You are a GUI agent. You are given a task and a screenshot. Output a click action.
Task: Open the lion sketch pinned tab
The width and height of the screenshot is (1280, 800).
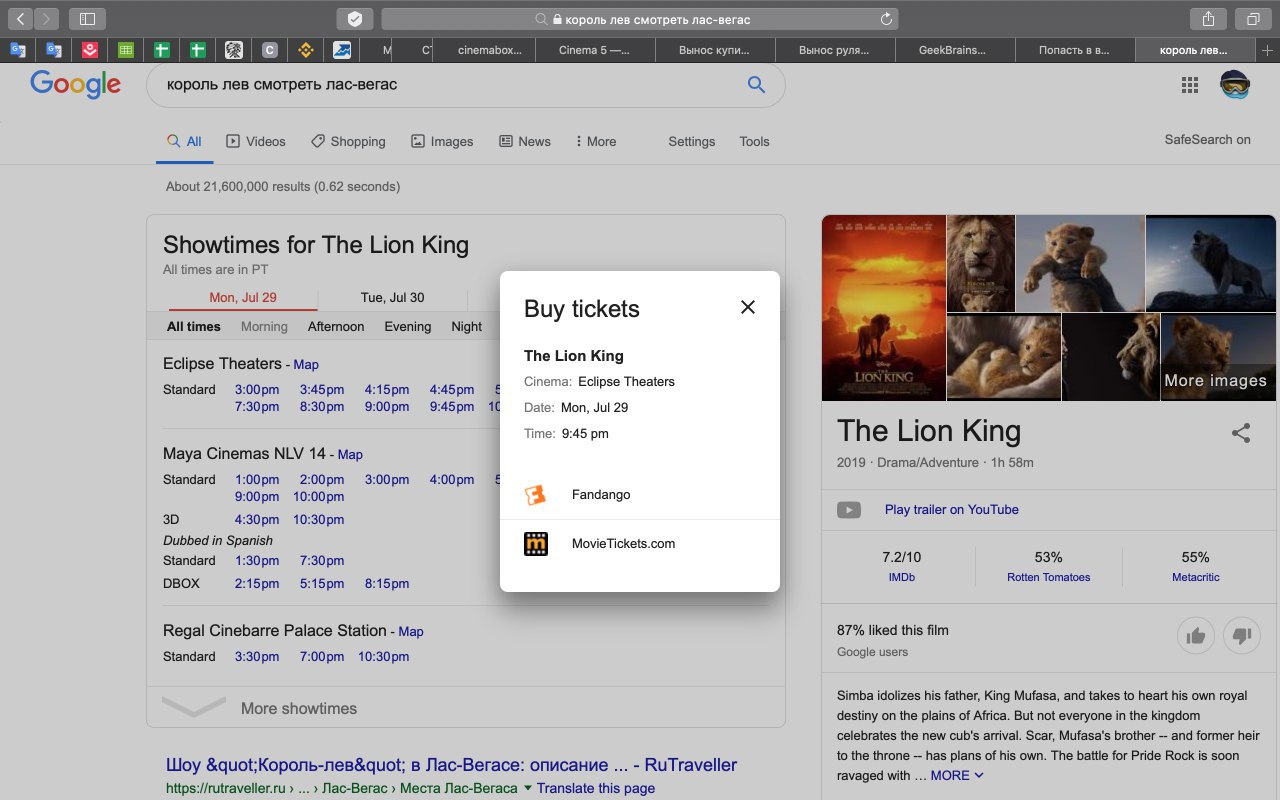point(233,50)
